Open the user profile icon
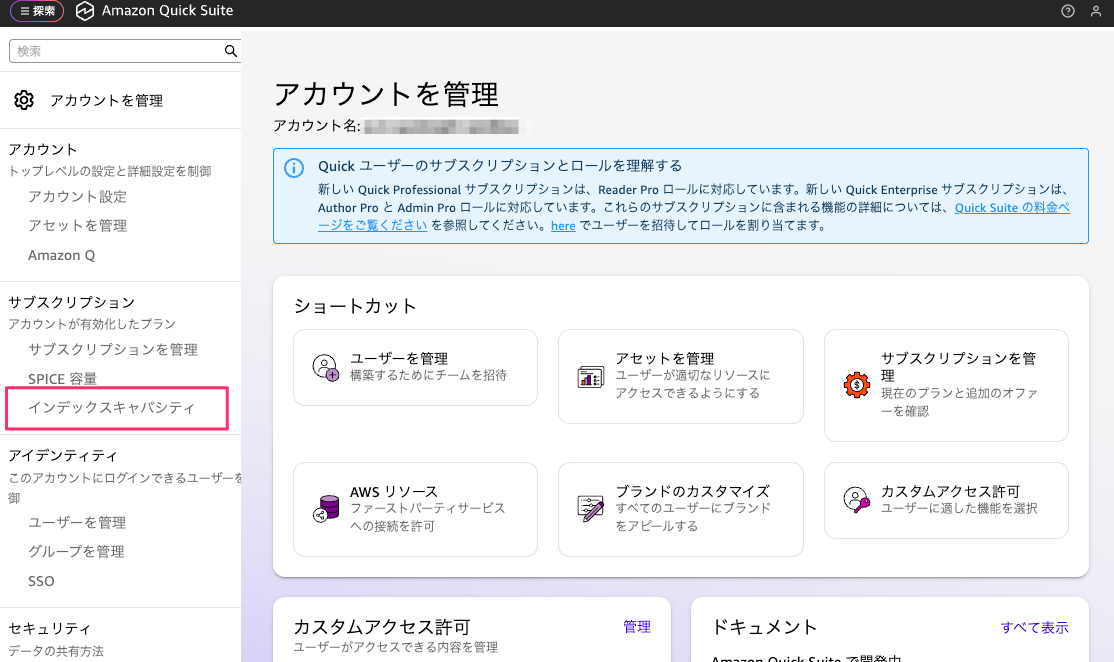The width and height of the screenshot is (1114, 662). (1096, 12)
